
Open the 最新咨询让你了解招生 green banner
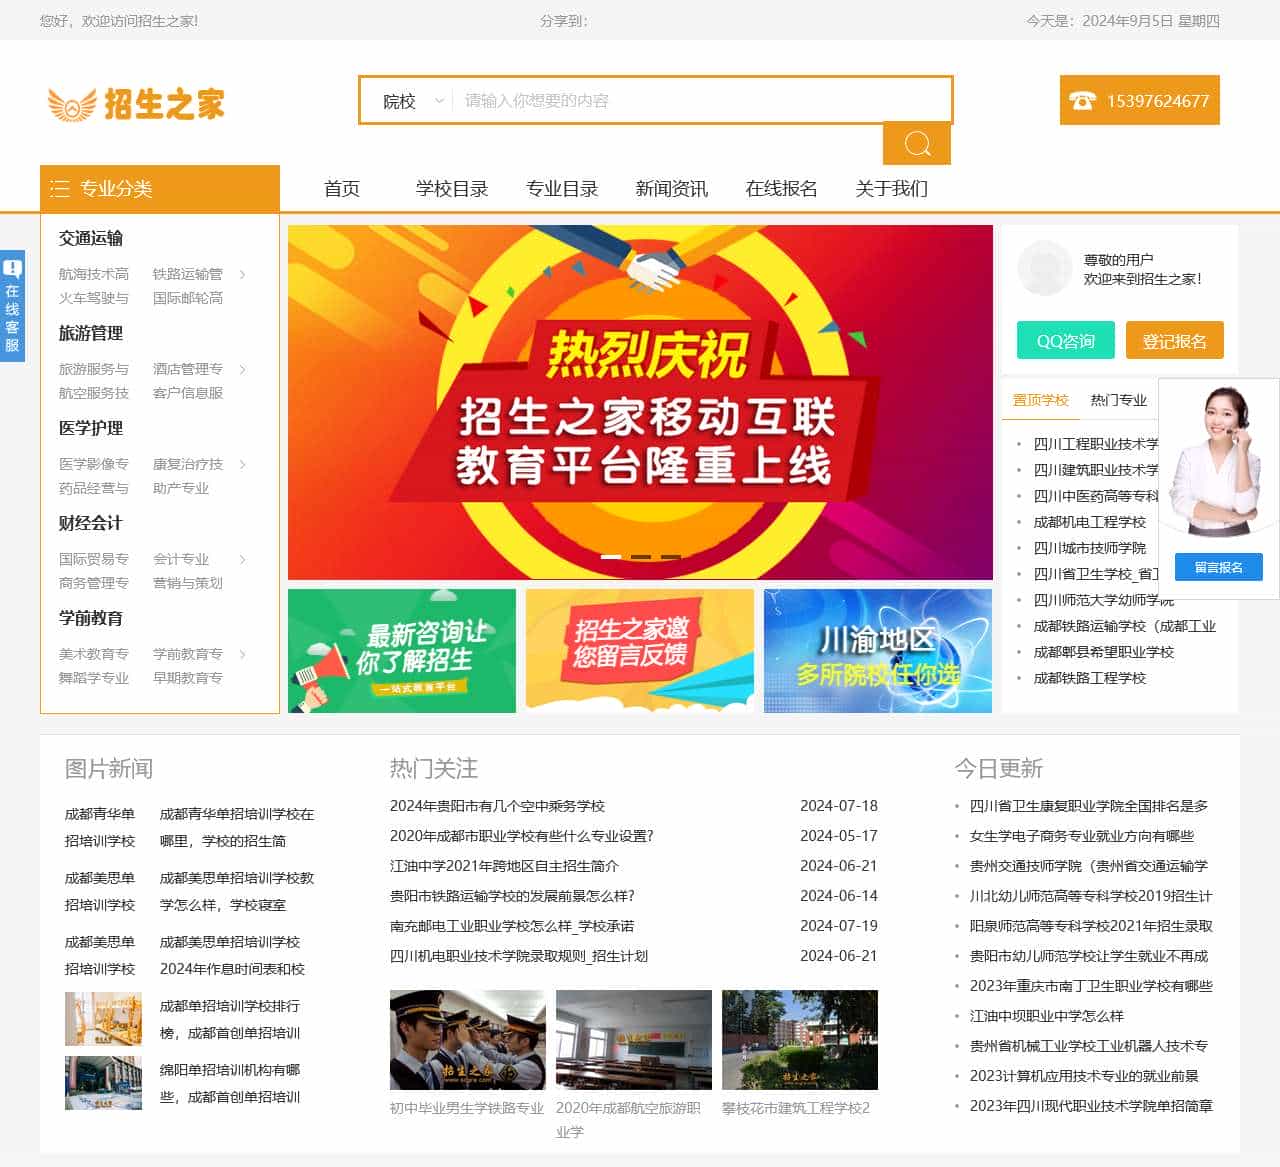click(402, 651)
